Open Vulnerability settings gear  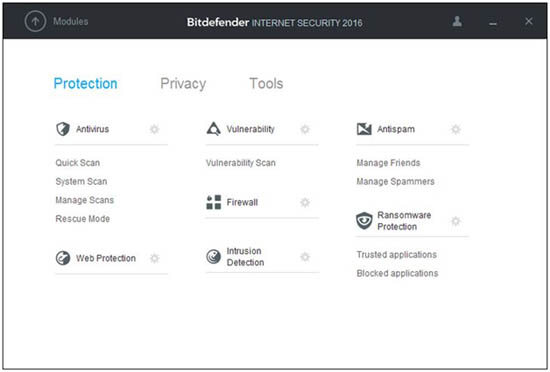point(305,129)
